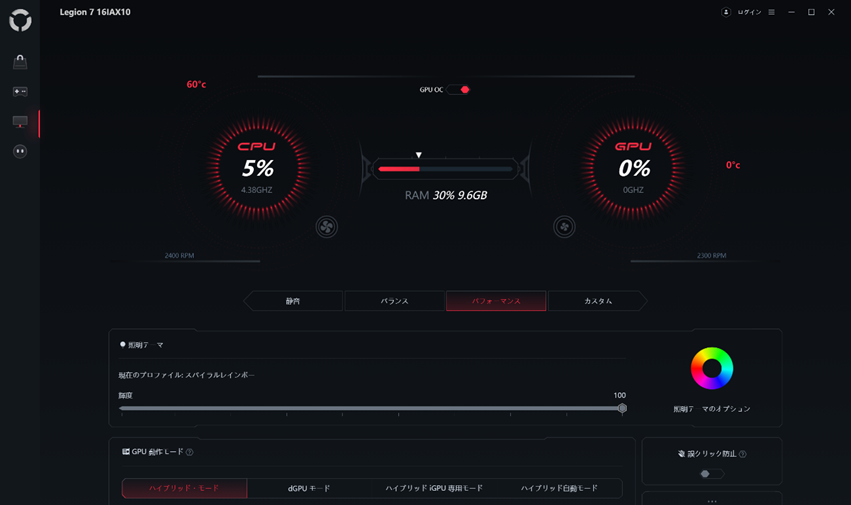Click the GPU 0% usage gauge
The width and height of the screenshot is (851, 505).
(x=633, y=168)
